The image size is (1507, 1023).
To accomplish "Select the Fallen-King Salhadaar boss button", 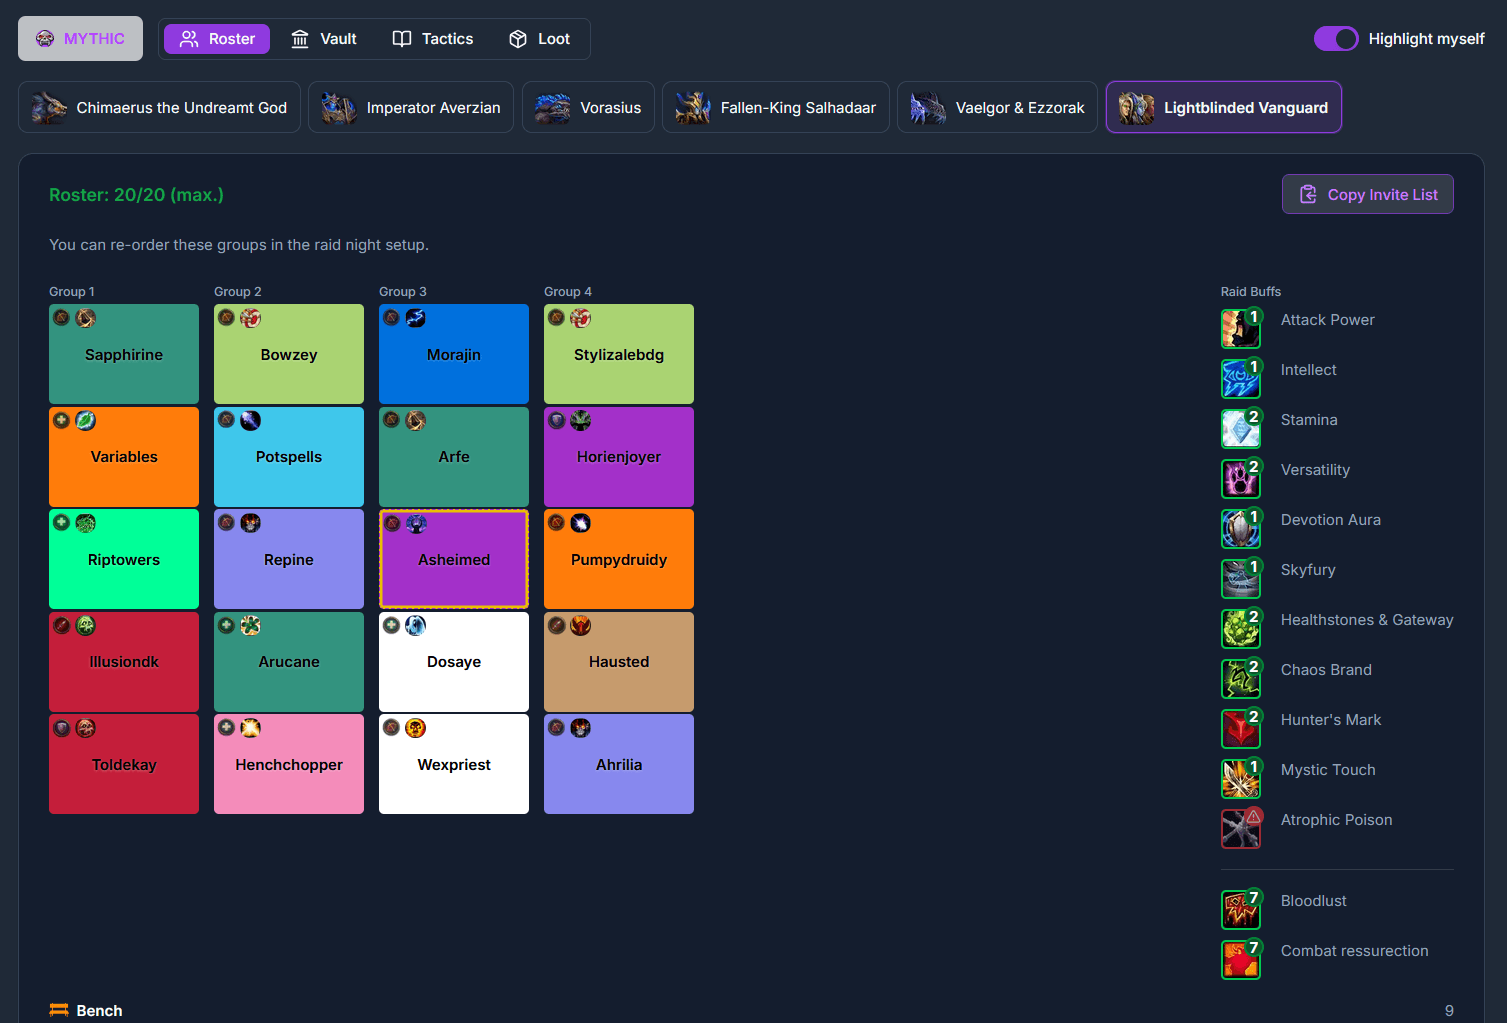I will (x=776, y=107).
